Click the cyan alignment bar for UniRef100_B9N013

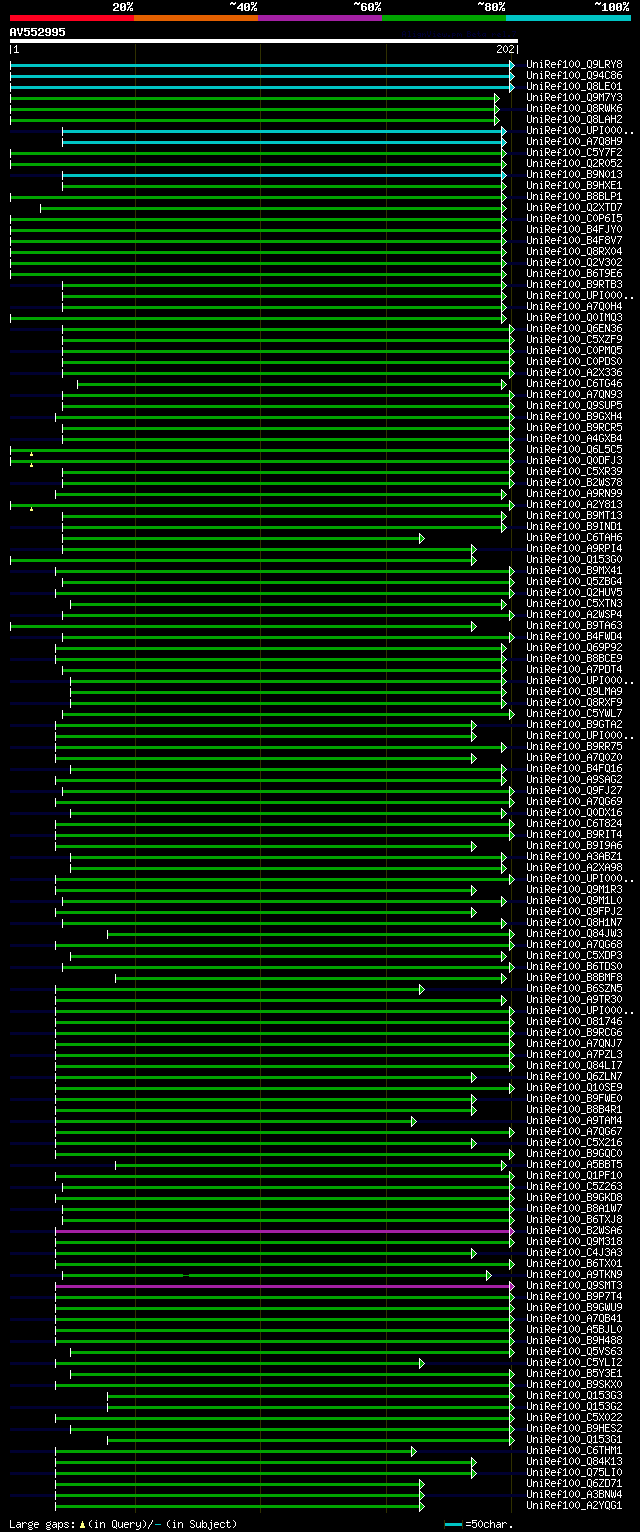[x=284, y=174]
